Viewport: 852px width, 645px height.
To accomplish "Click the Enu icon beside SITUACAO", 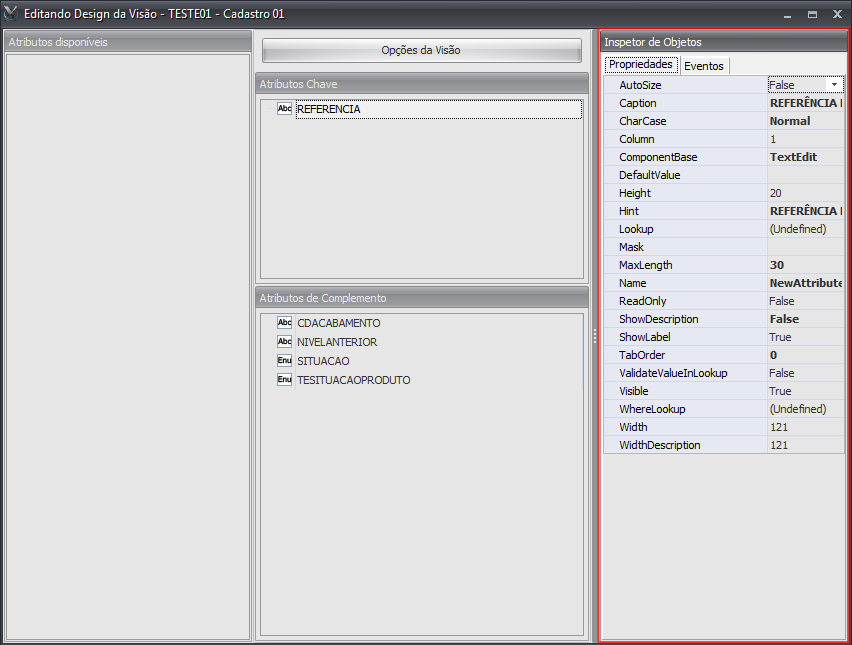I will pyautogui.click(x=284, y=361).
